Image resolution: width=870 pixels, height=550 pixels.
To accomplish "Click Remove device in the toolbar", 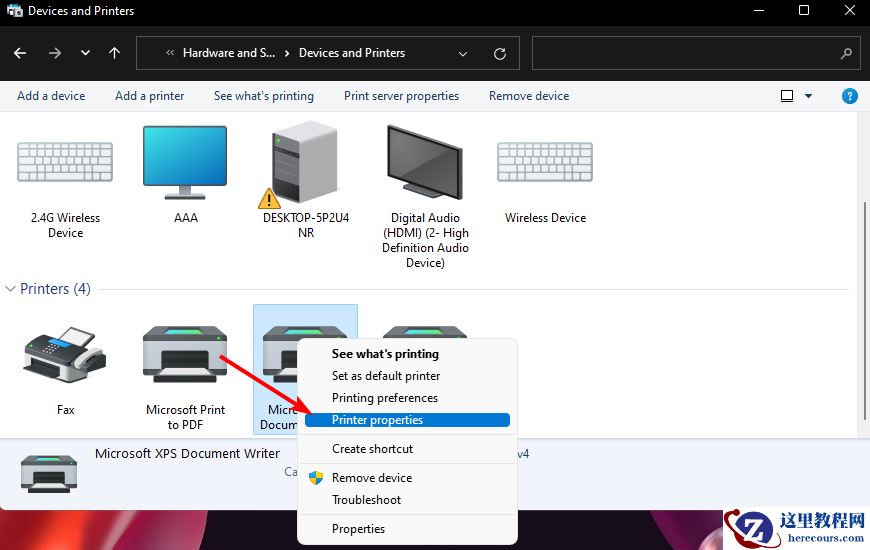I will 529,96.
